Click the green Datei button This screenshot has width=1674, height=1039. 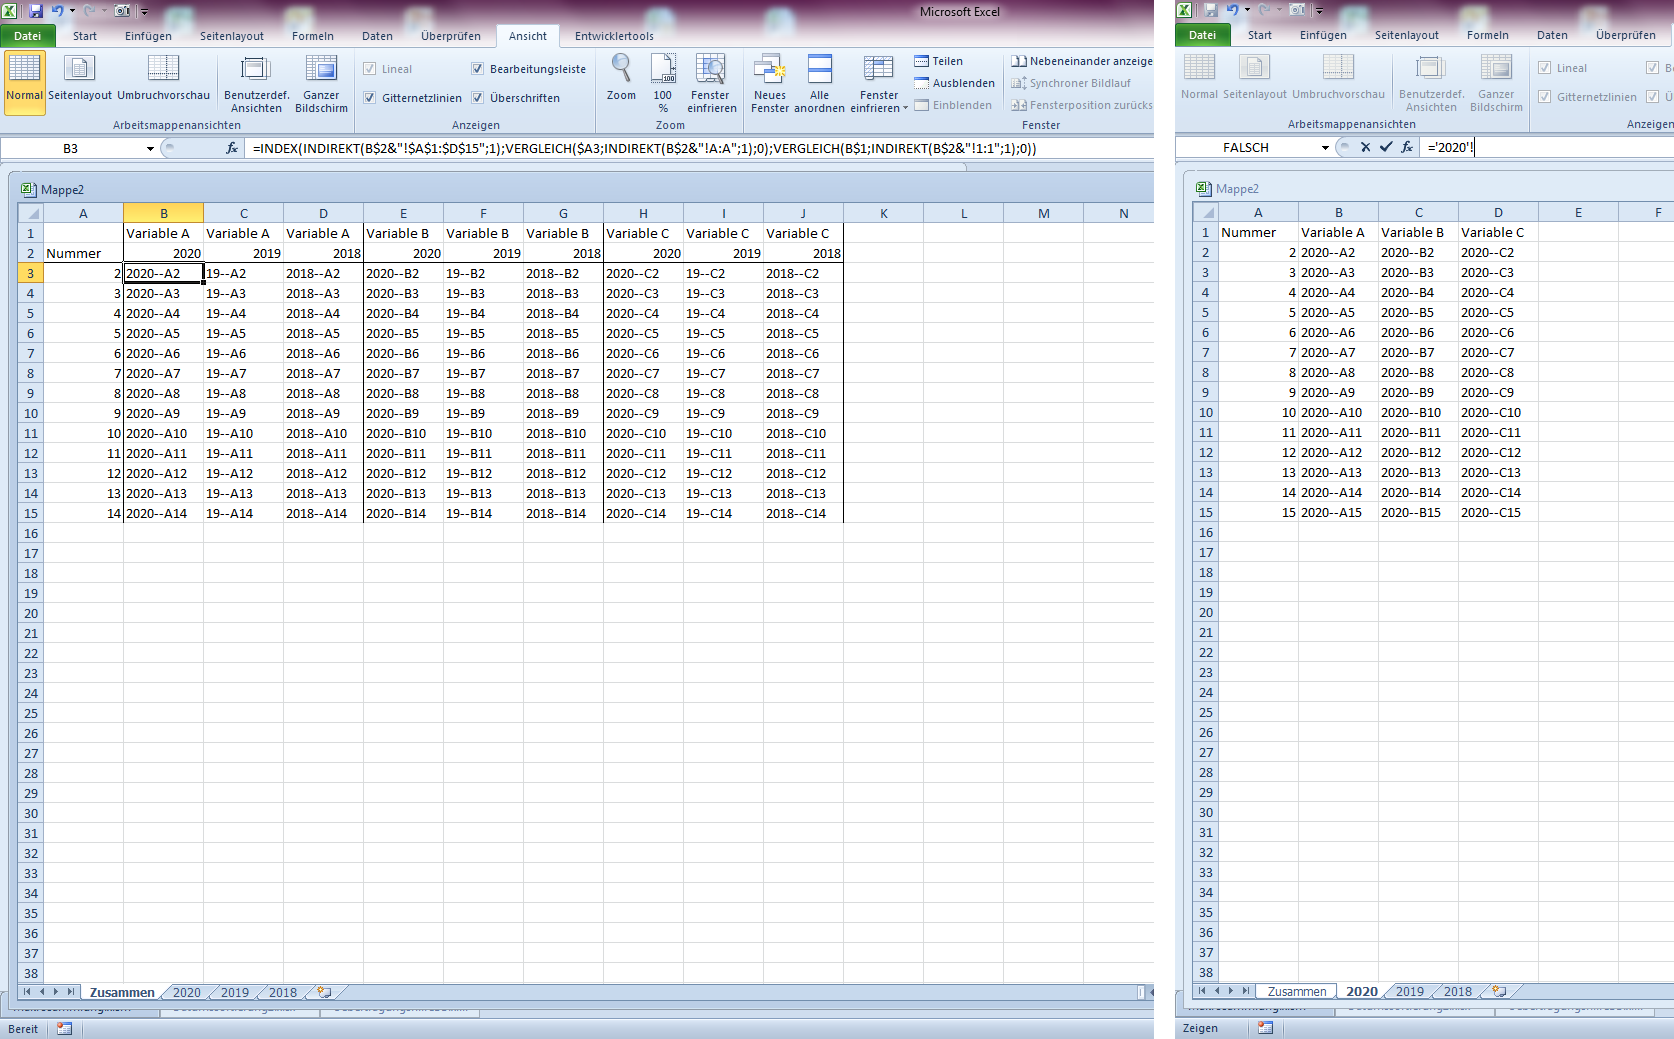click(x=27, y=35)
